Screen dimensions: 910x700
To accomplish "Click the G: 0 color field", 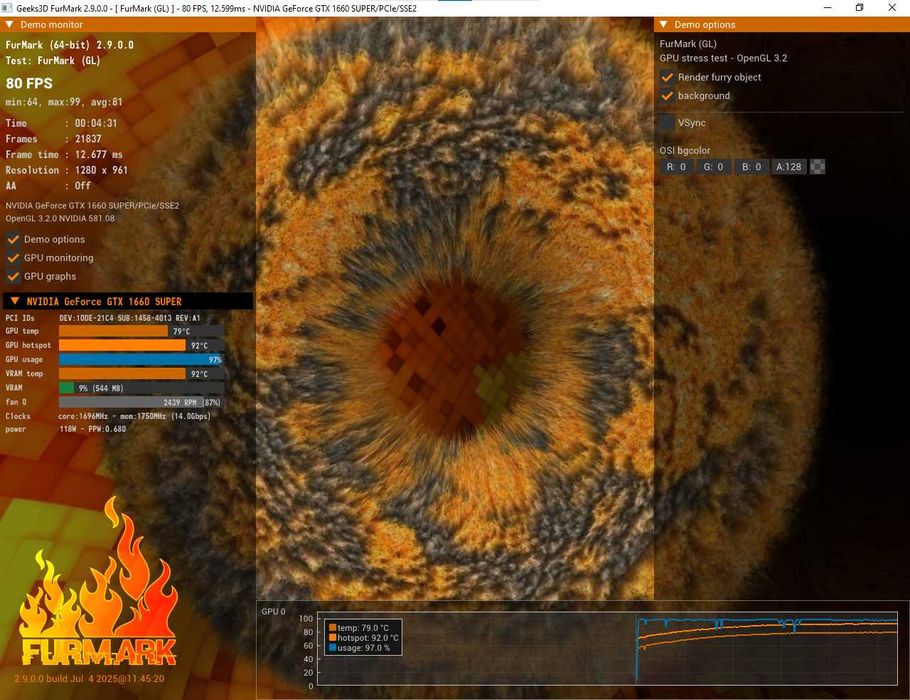I will tap(714, 167).
